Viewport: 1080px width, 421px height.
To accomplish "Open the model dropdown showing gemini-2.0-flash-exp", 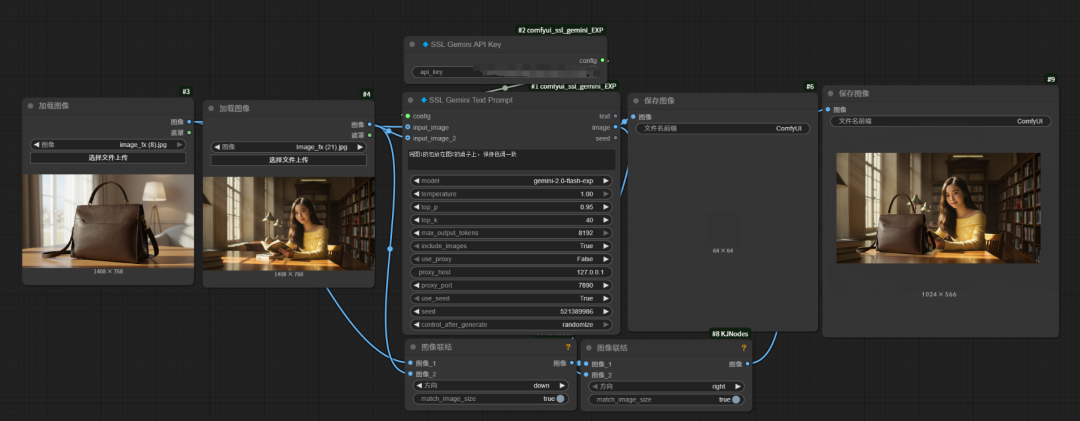I will click(510, 181).
